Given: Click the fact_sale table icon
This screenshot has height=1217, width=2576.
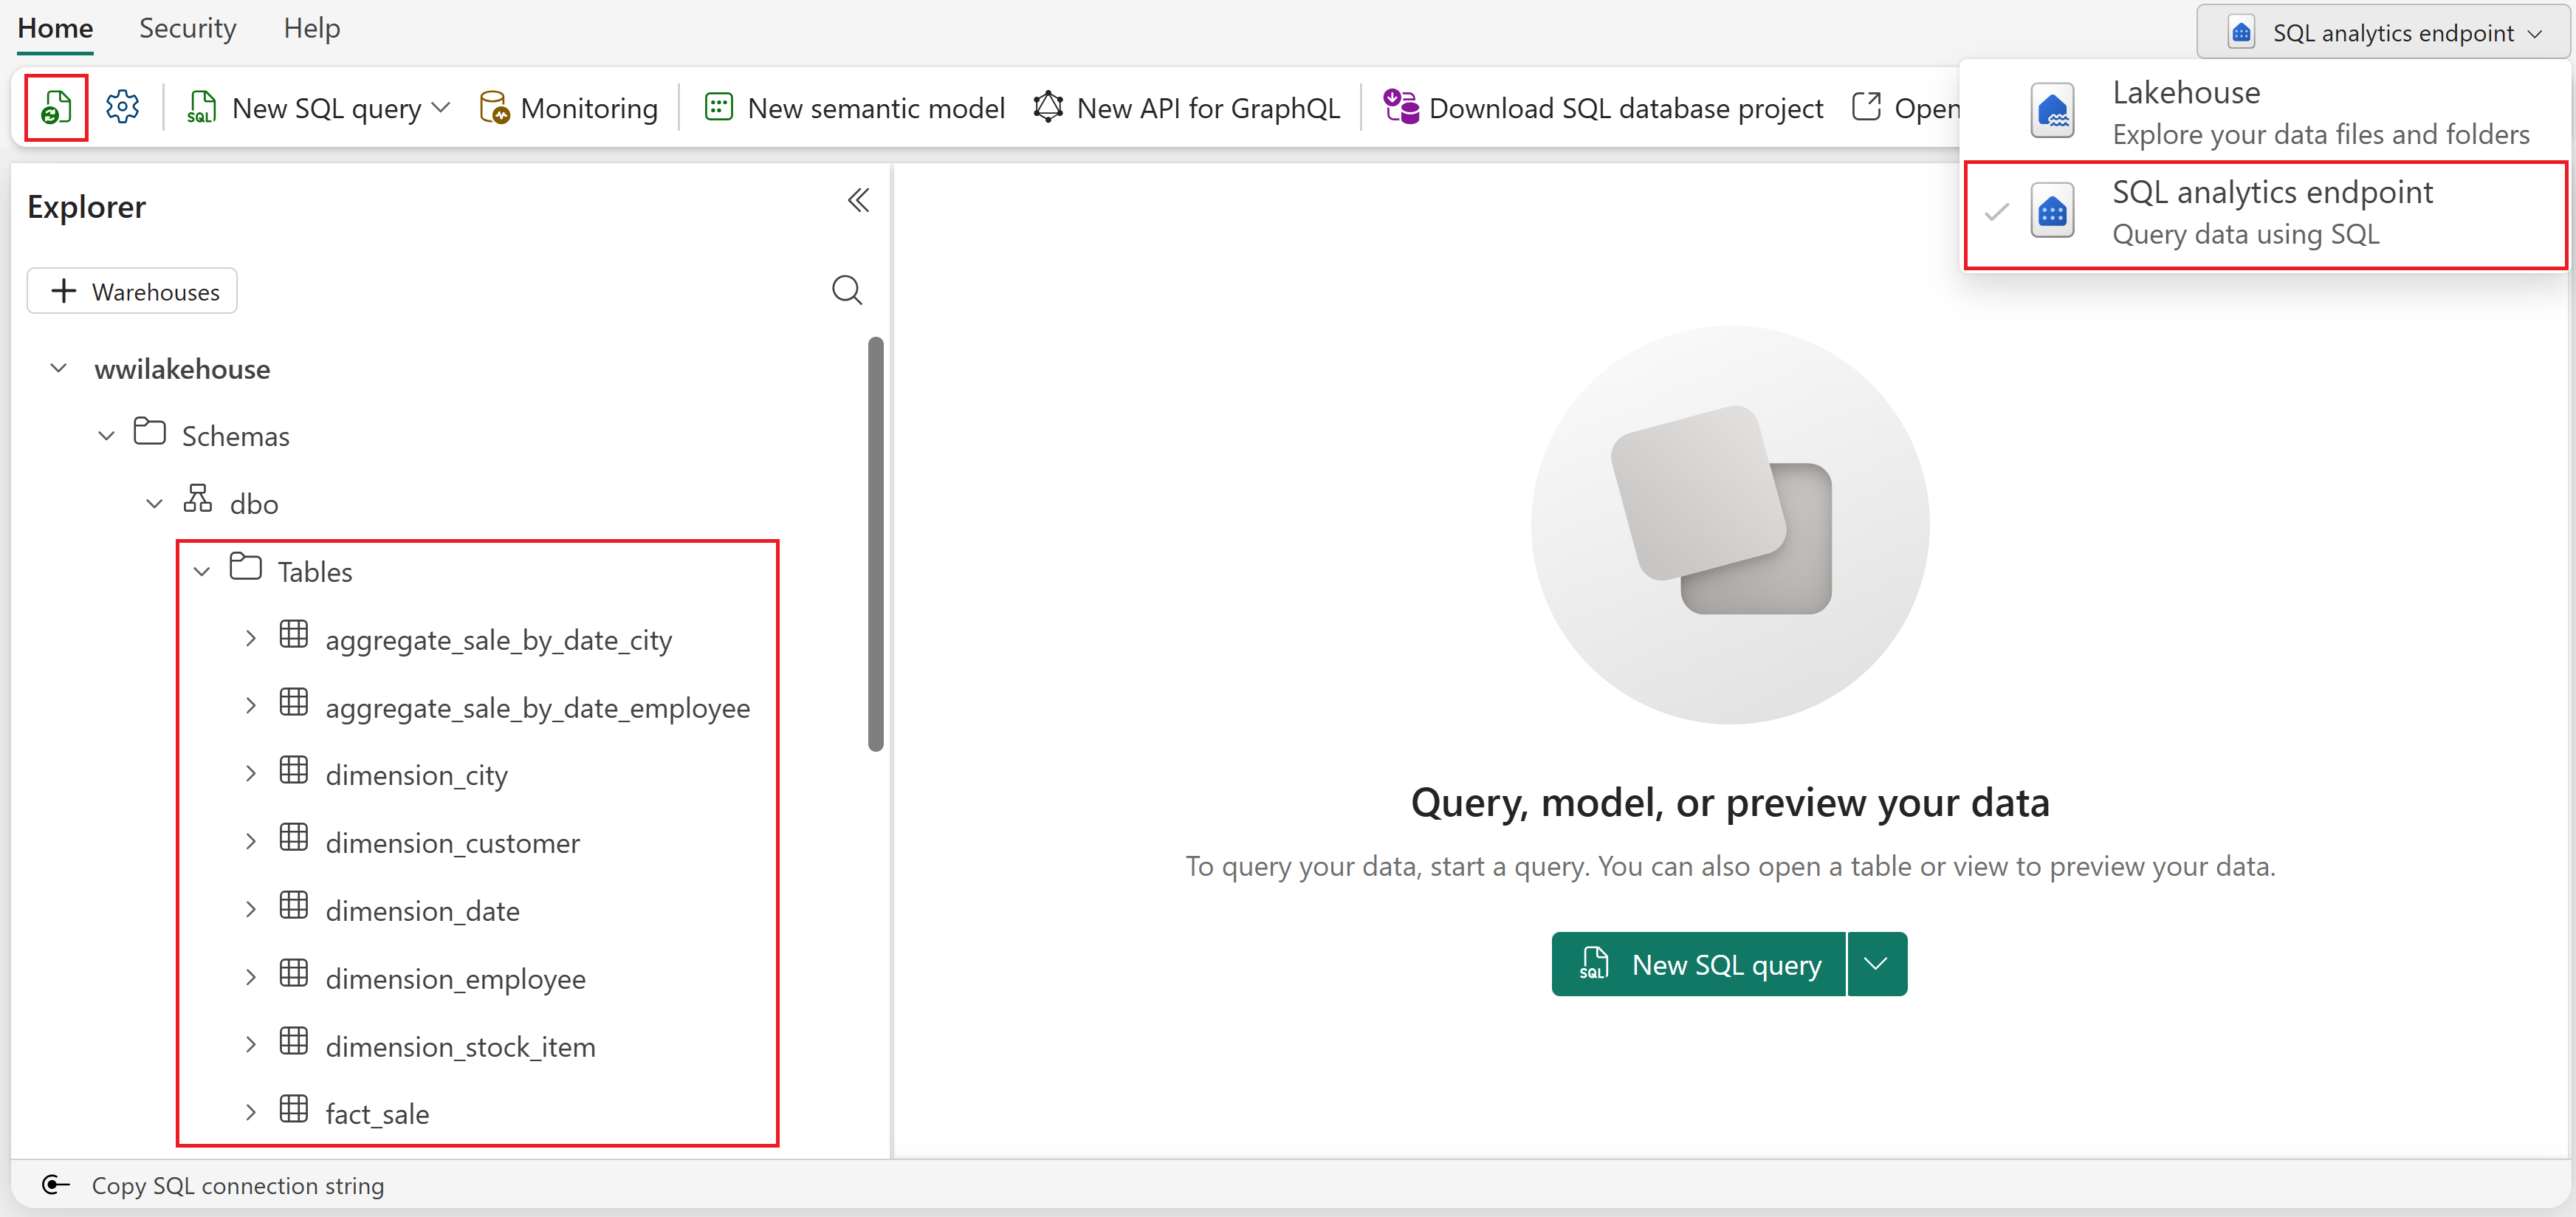Looking at the screenshot, I should click(x=294, y=1110).
